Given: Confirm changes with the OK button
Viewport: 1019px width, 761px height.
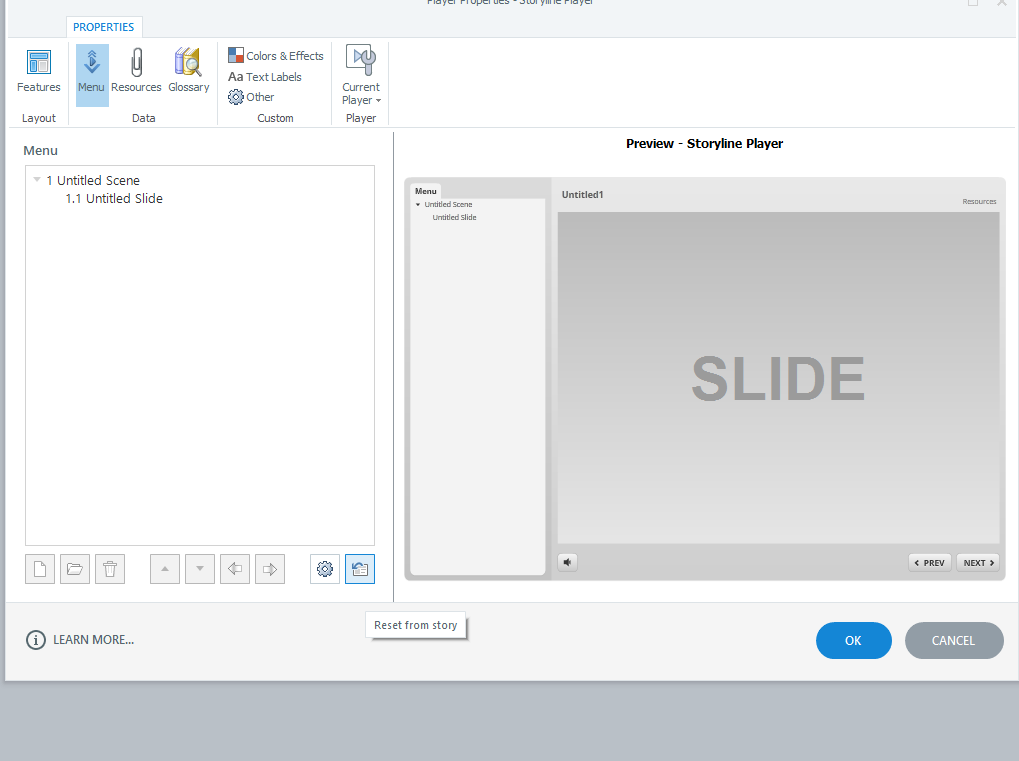Looking at the screenshot, I should (853, 640).
